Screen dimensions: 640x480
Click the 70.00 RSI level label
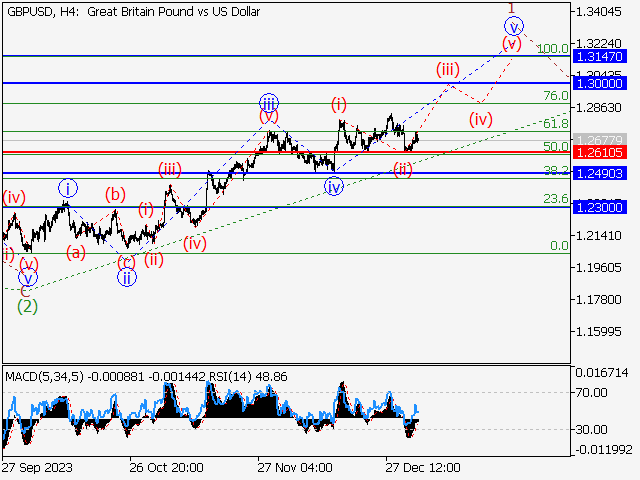[591, 393]
